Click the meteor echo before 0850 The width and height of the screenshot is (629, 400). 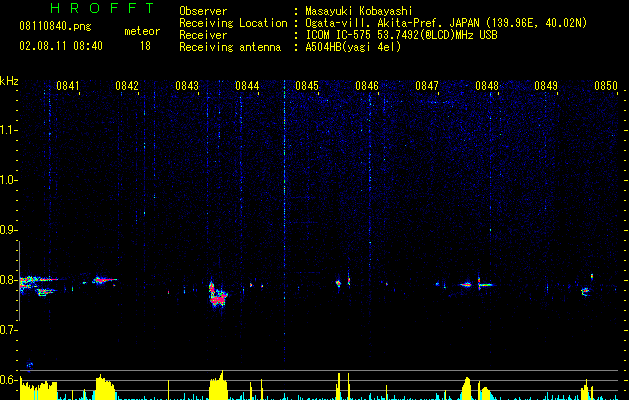coord(586,291)
